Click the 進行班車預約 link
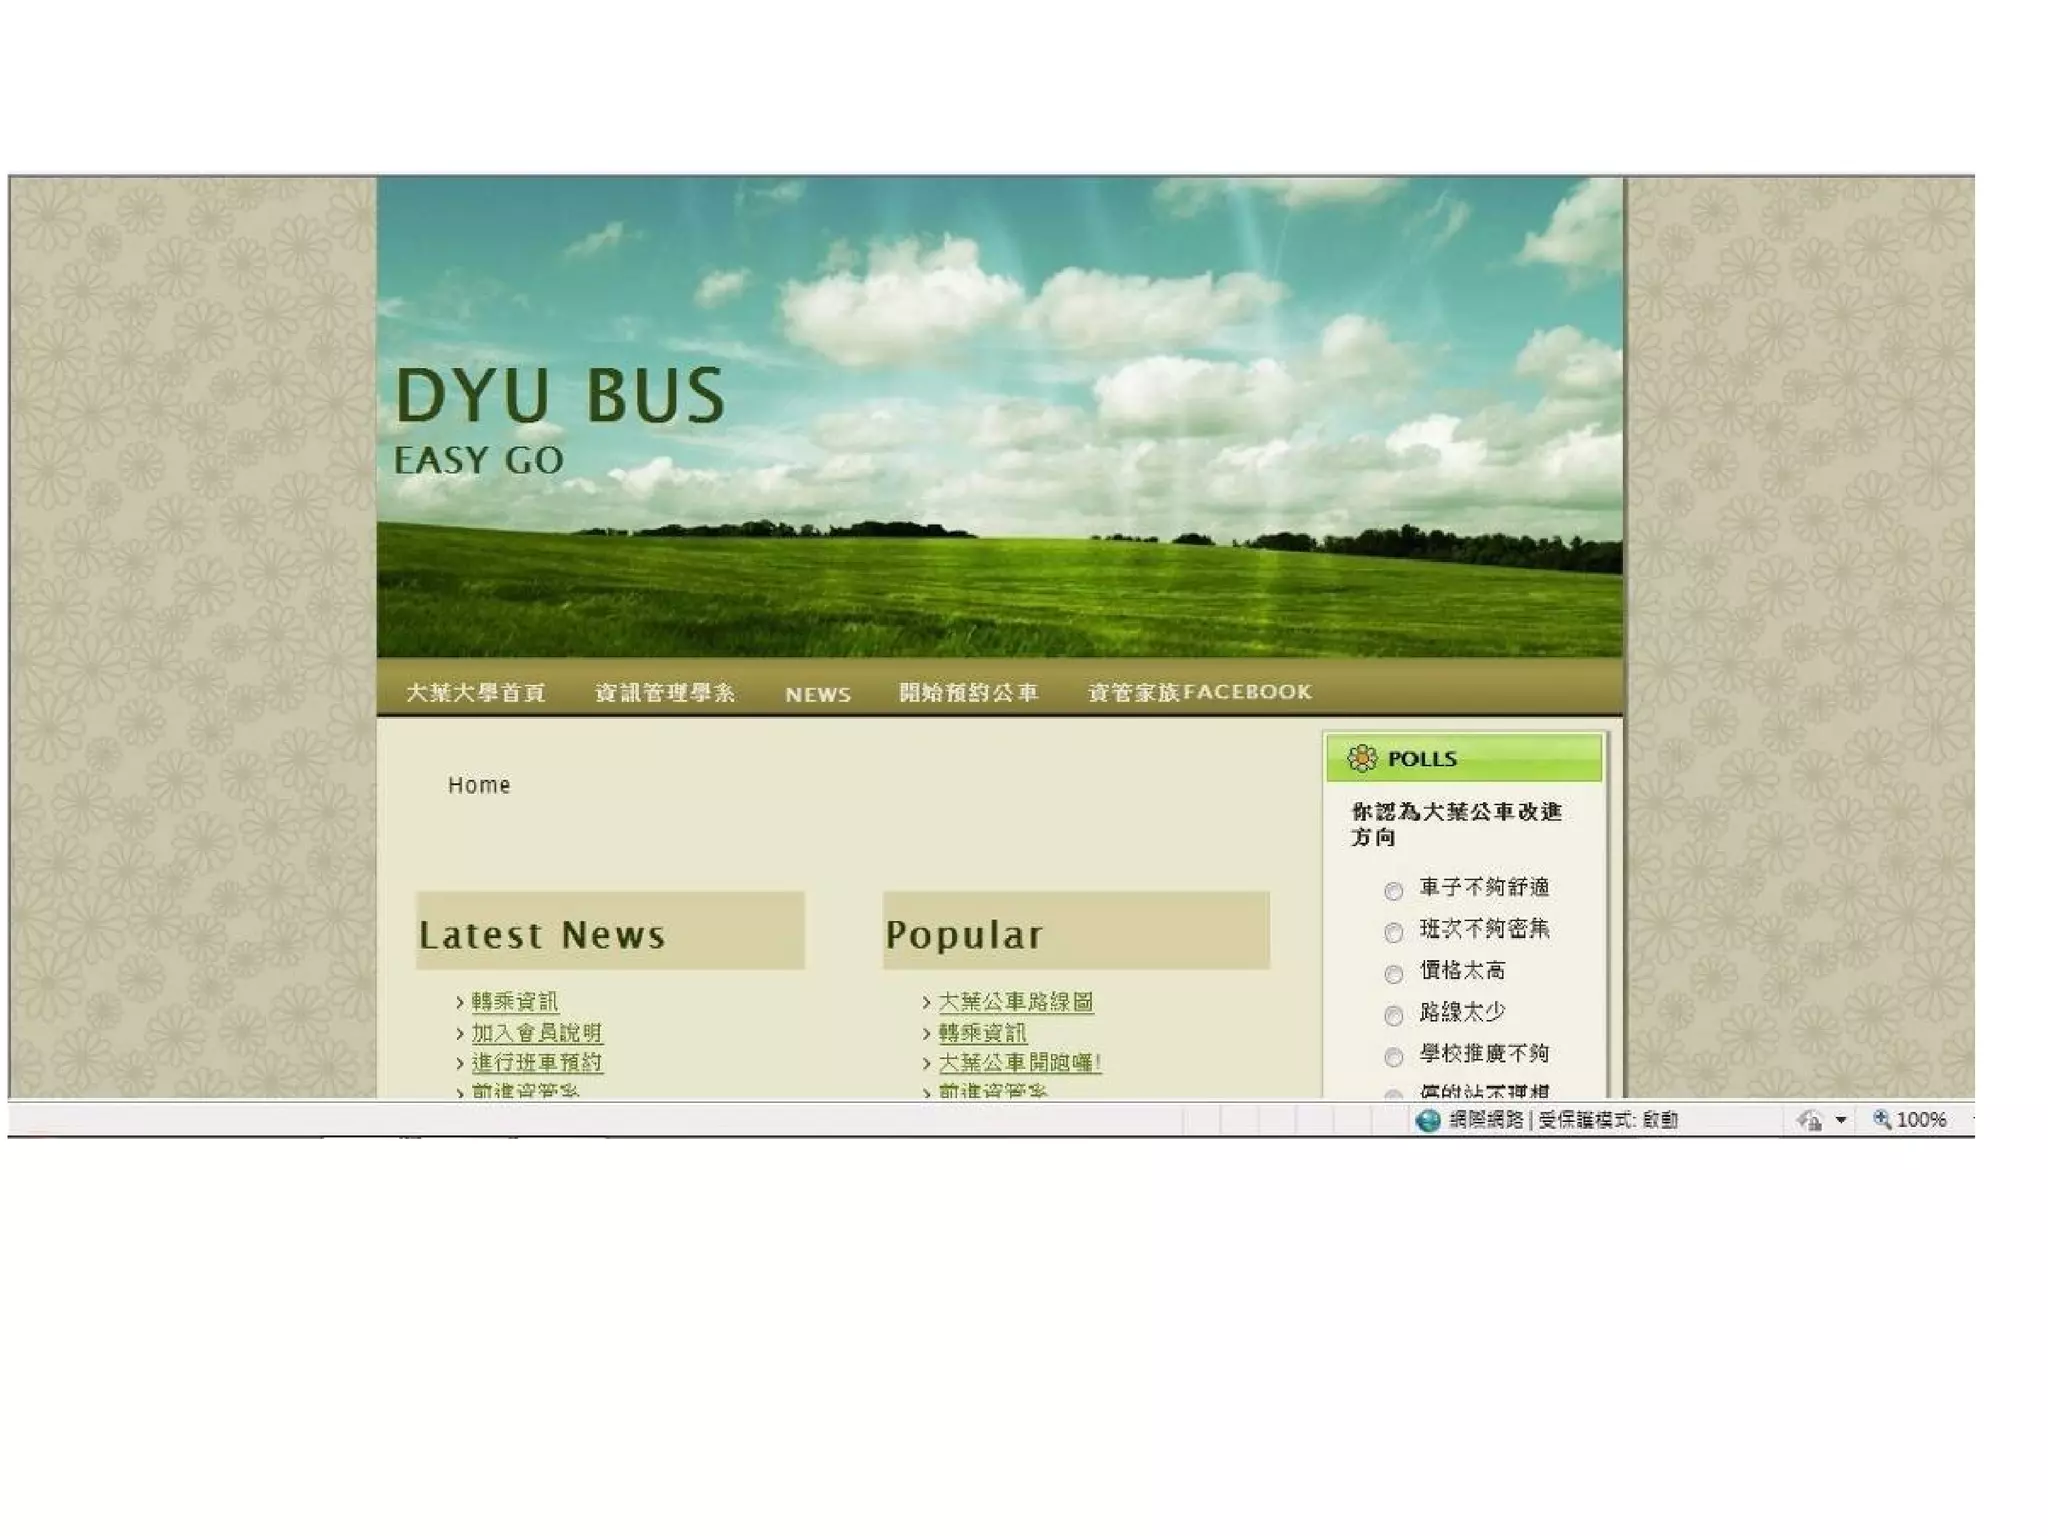 pos(537,1062)
